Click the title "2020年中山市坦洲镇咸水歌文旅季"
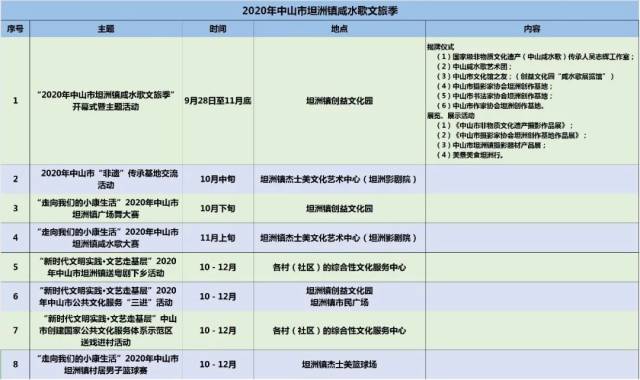Viewport: 640px width, 380px height. 320,11
